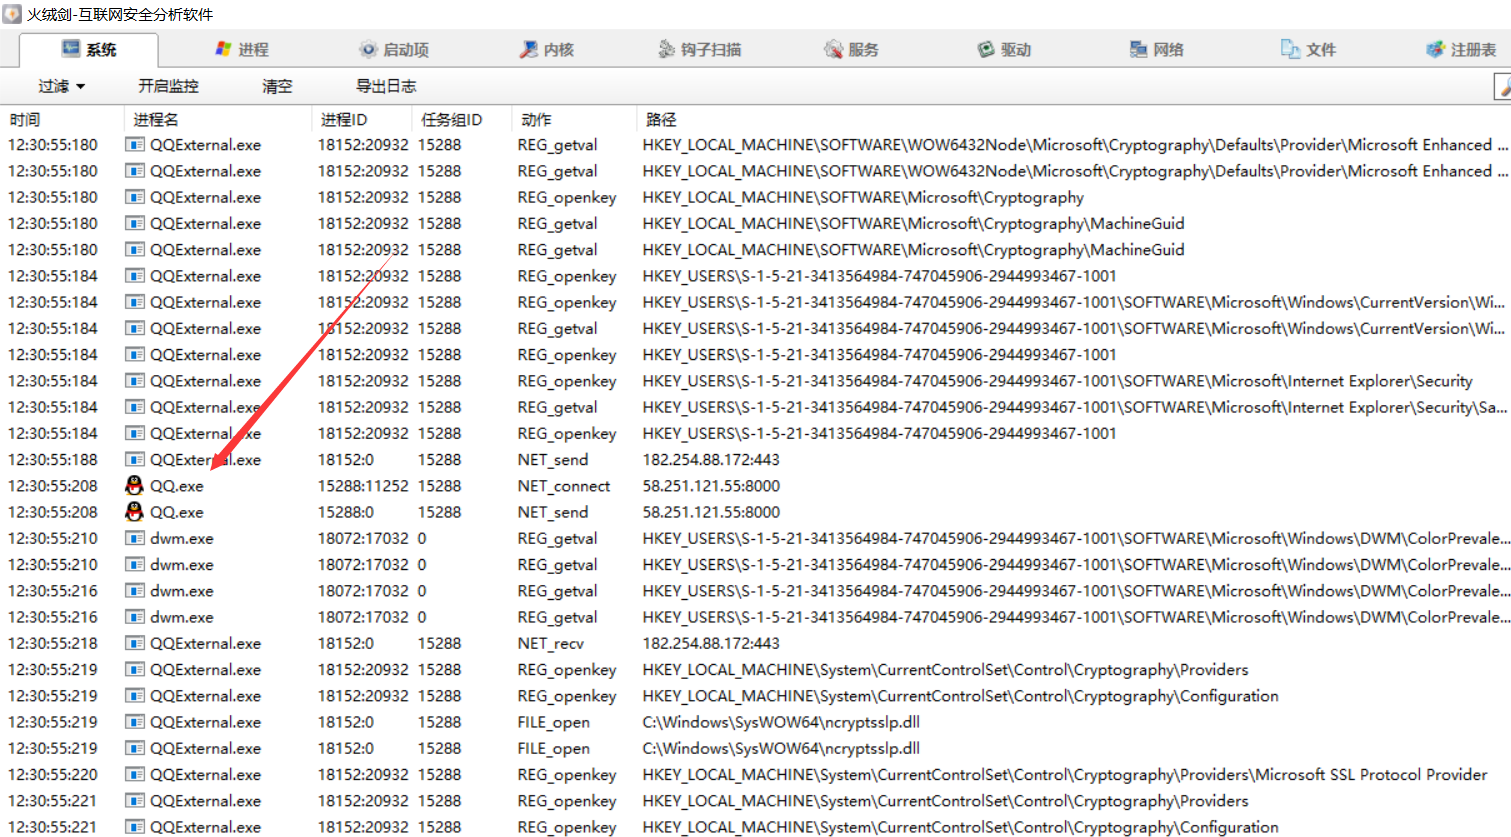This screenshot has height=837, width=1511.
Task: Select path ending in Microsoft\Cryptography
Action: click(863, 197)
